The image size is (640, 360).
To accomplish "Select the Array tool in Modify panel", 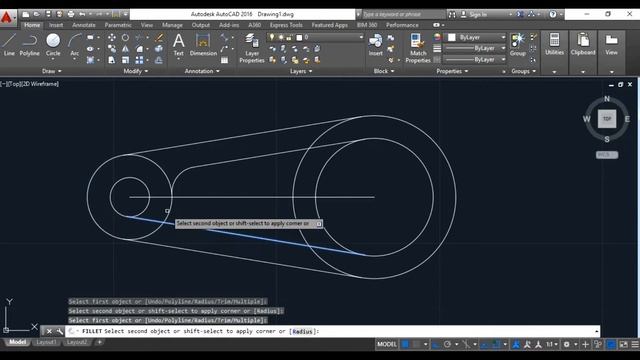I will [139, 60].
